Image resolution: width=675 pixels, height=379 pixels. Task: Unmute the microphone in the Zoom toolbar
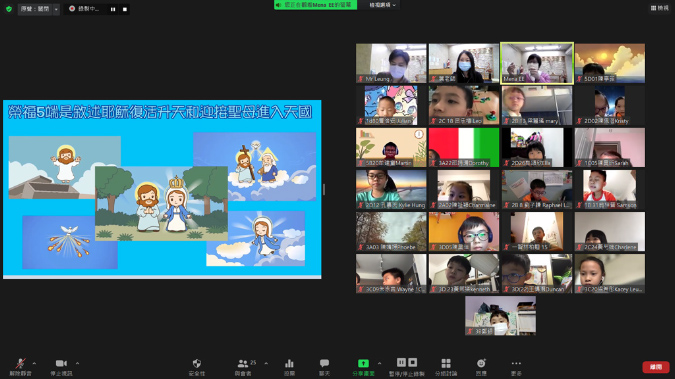pyautogui.click(x=20, y=367)
